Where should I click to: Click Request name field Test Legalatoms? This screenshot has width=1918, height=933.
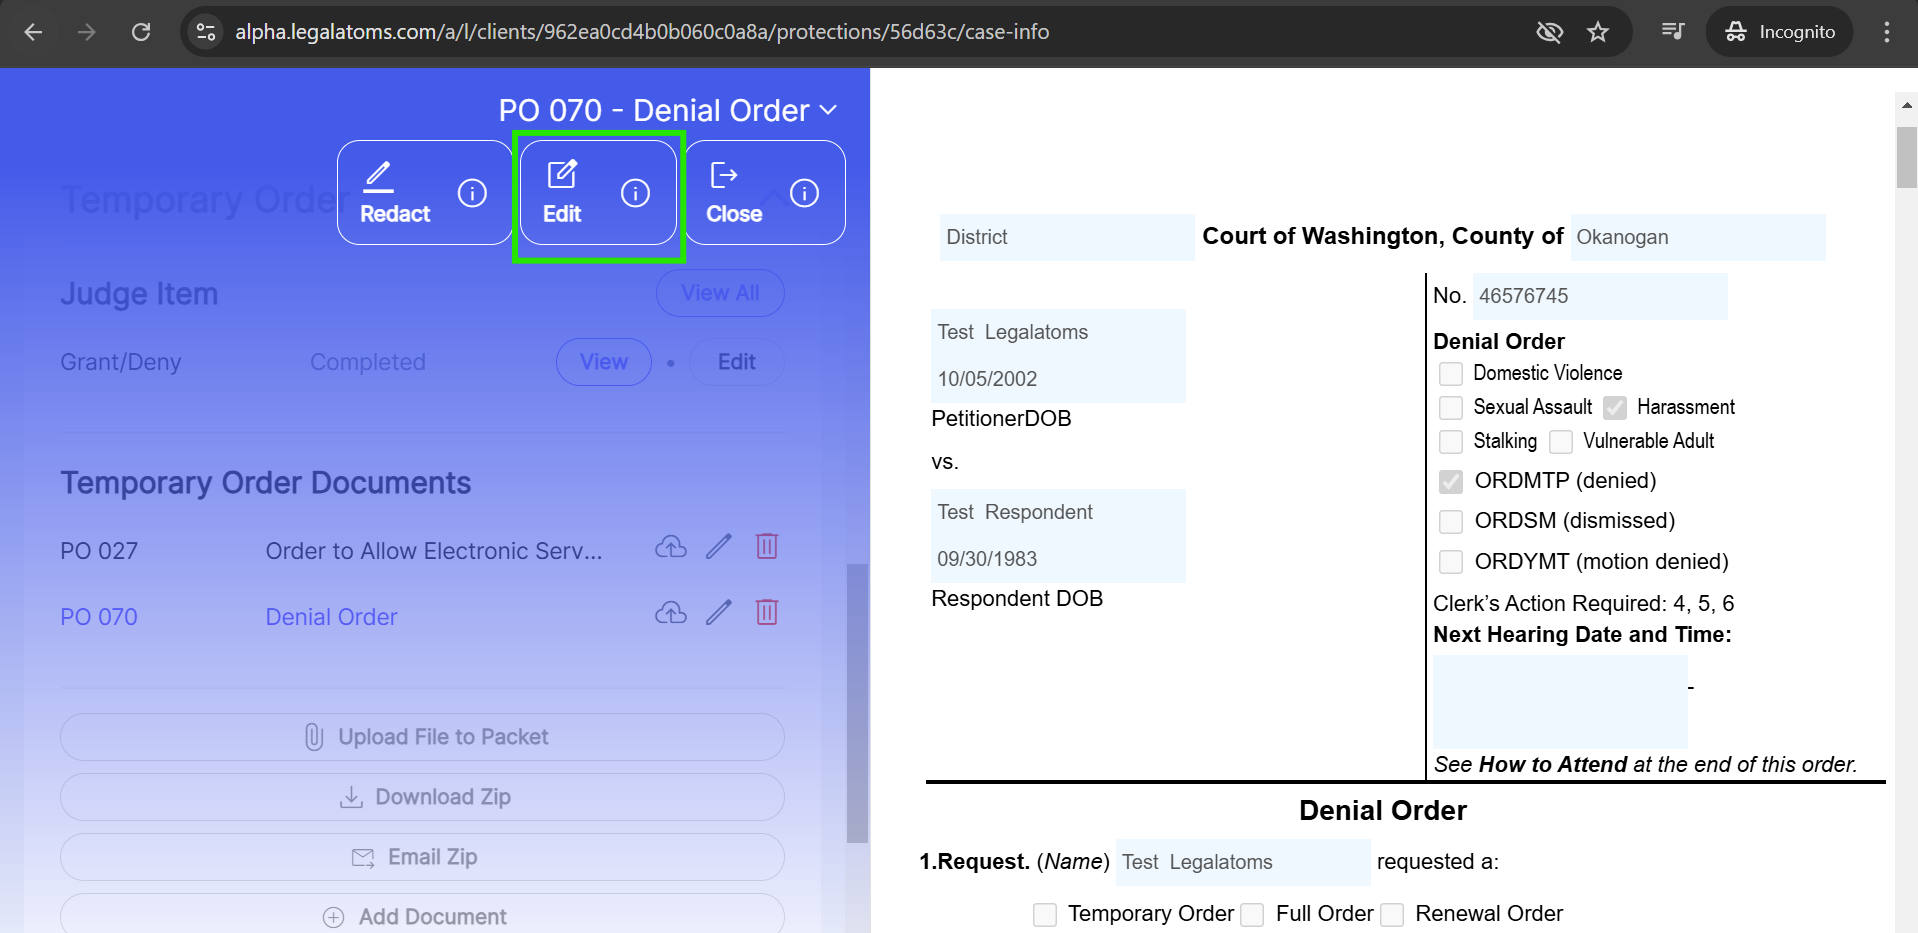pyautogui.click(x=1243, y=862)
